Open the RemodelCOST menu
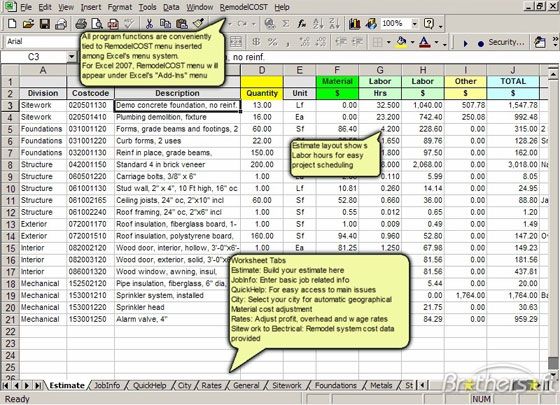560x405 pixels. (x=243, y=7)
